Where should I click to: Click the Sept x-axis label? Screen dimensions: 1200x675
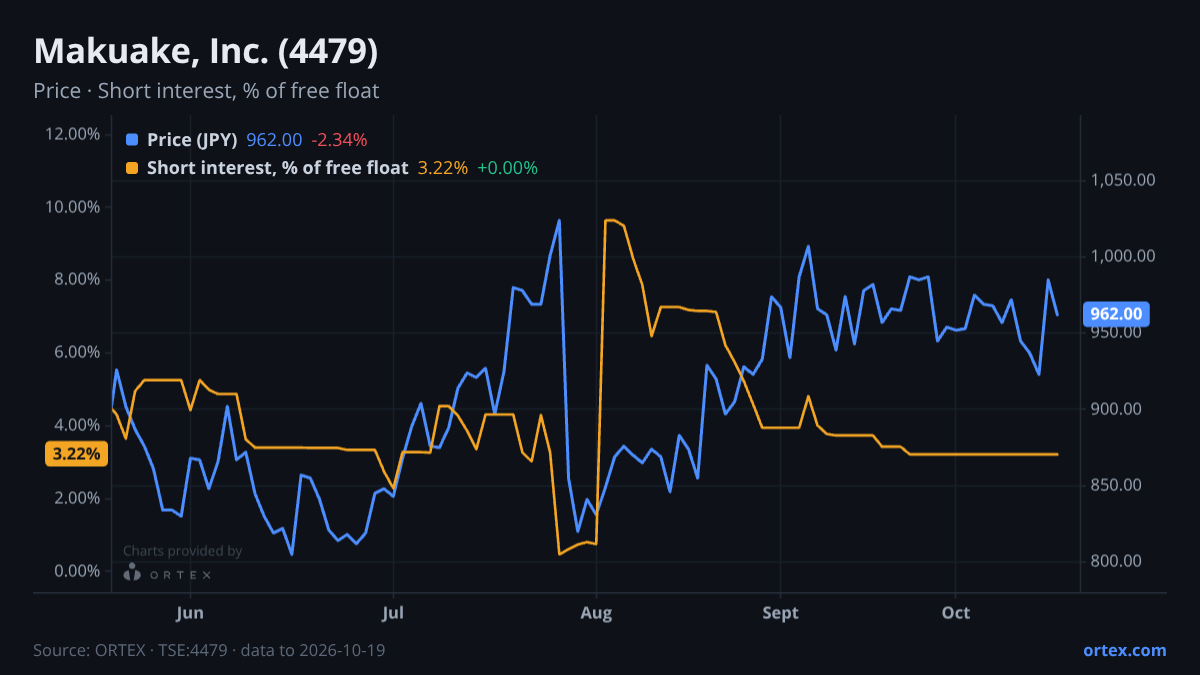780,613
